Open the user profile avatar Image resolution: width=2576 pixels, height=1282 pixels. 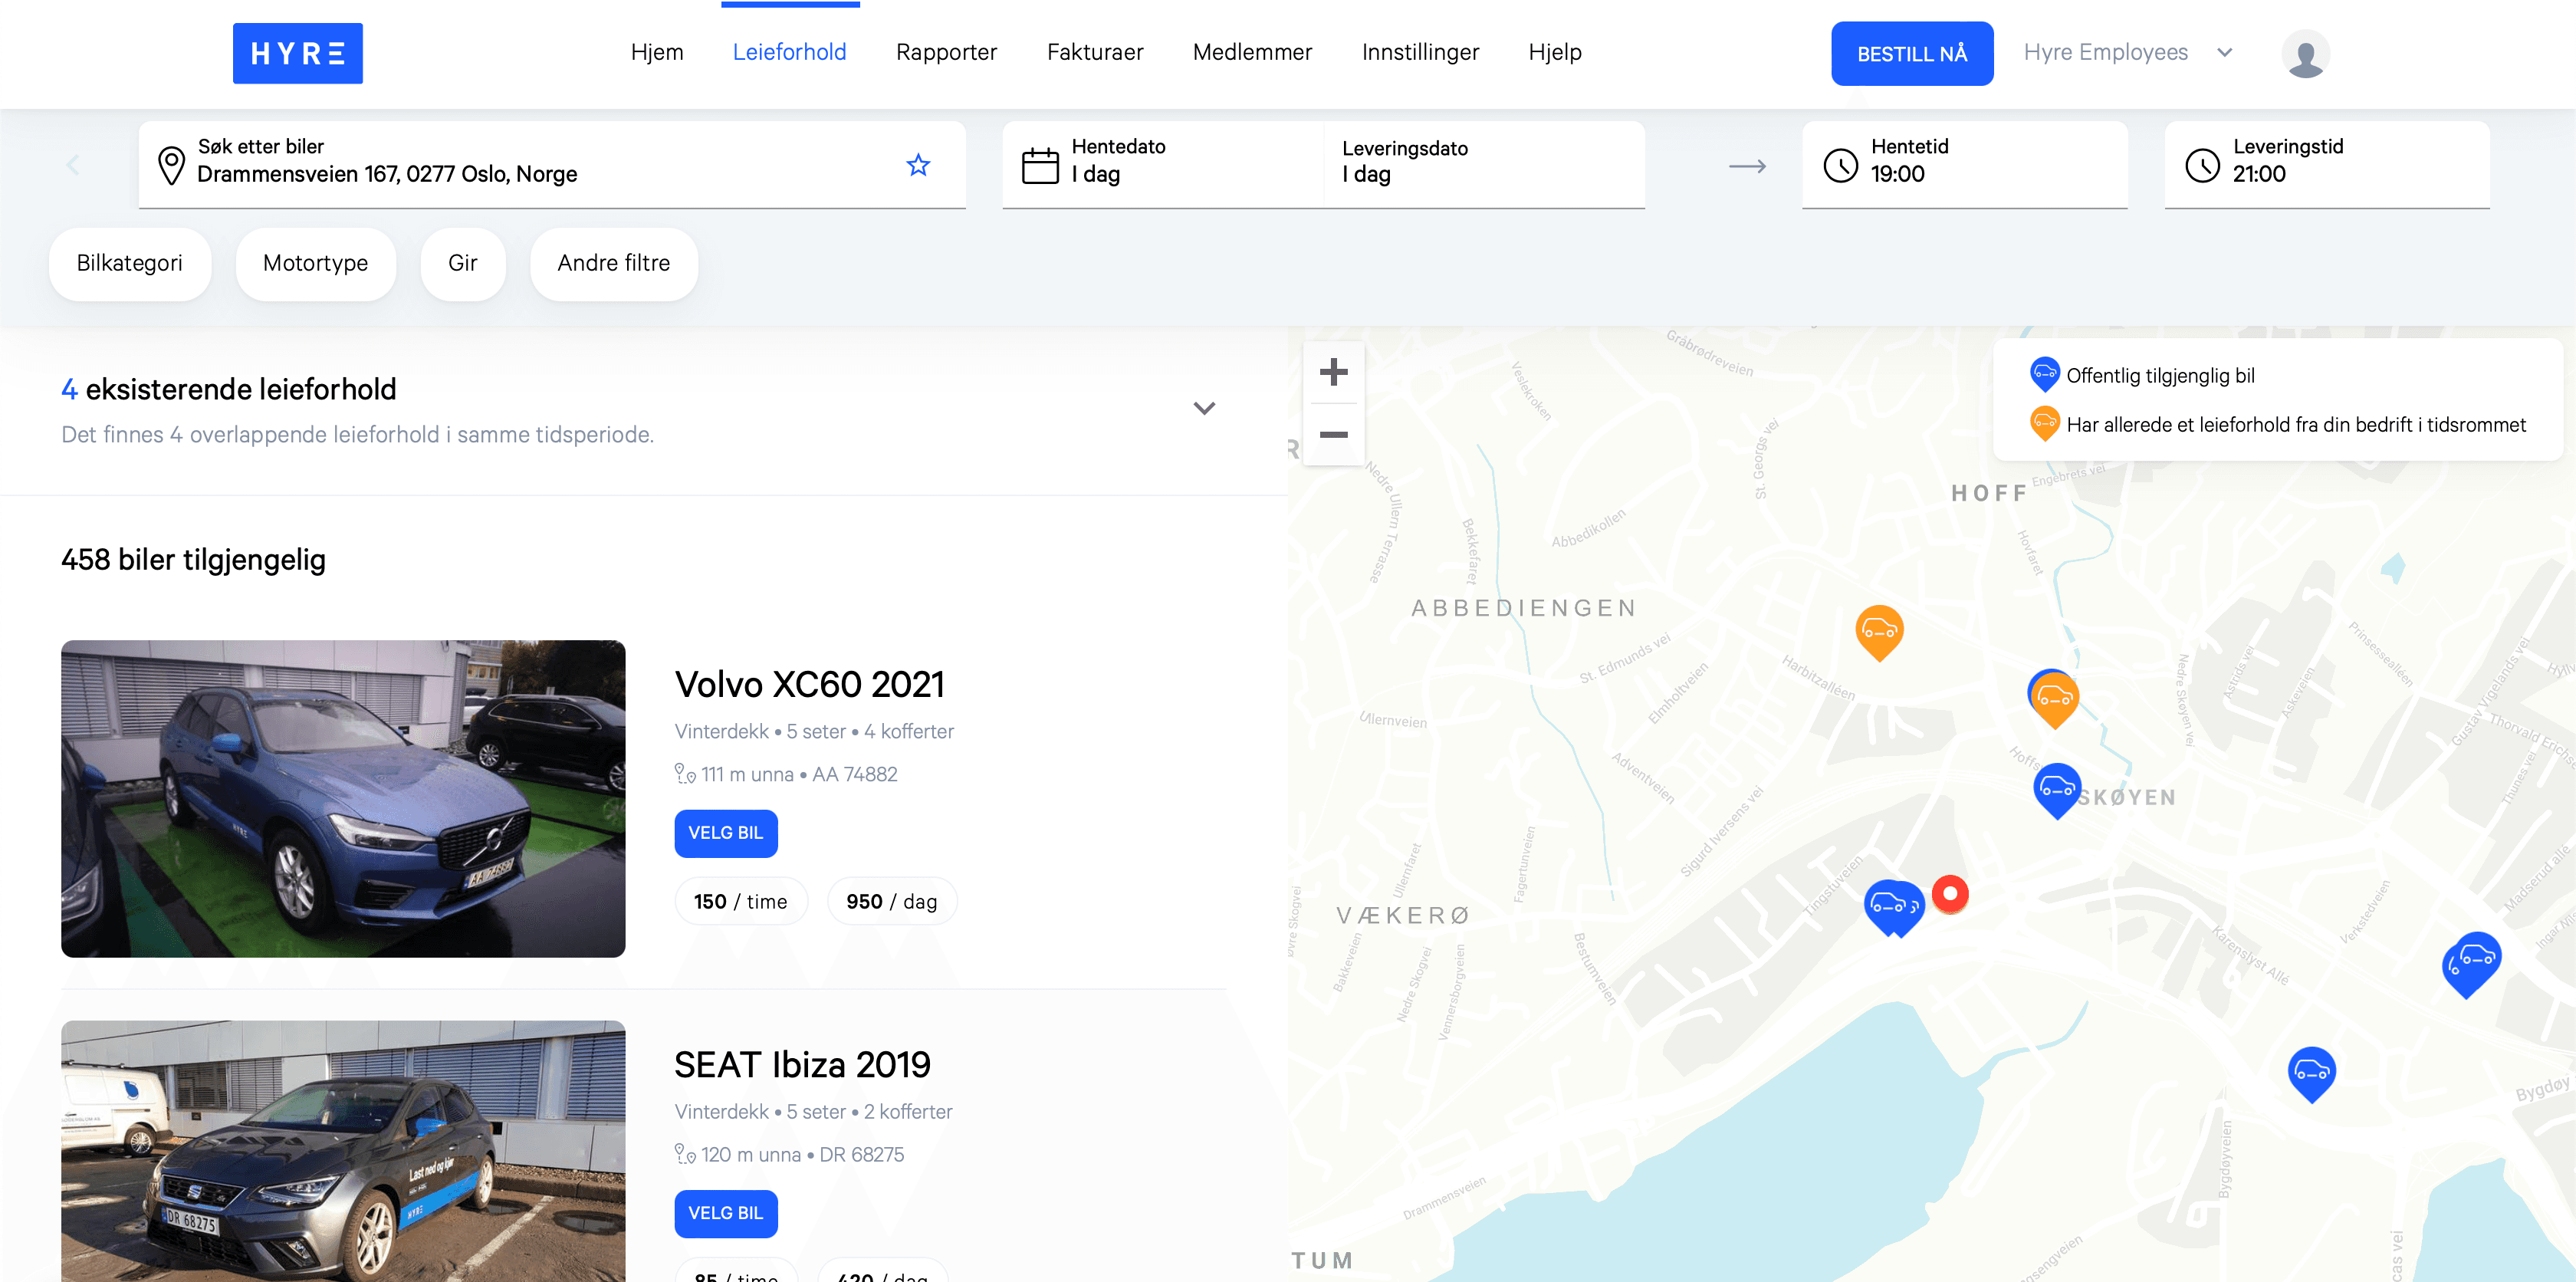point(2305,54)
